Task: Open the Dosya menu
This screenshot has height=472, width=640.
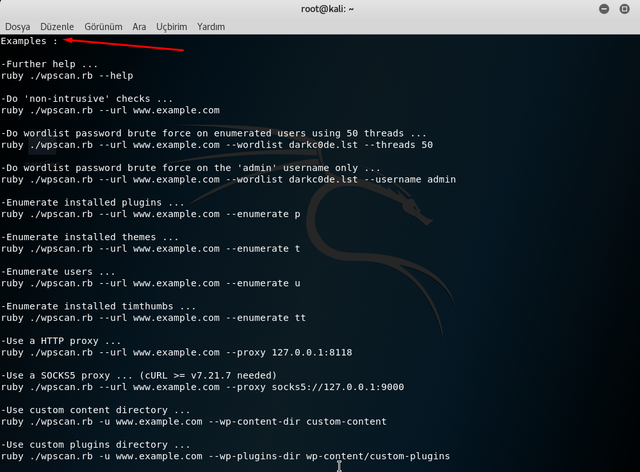Action: click(x=18, y=27)
